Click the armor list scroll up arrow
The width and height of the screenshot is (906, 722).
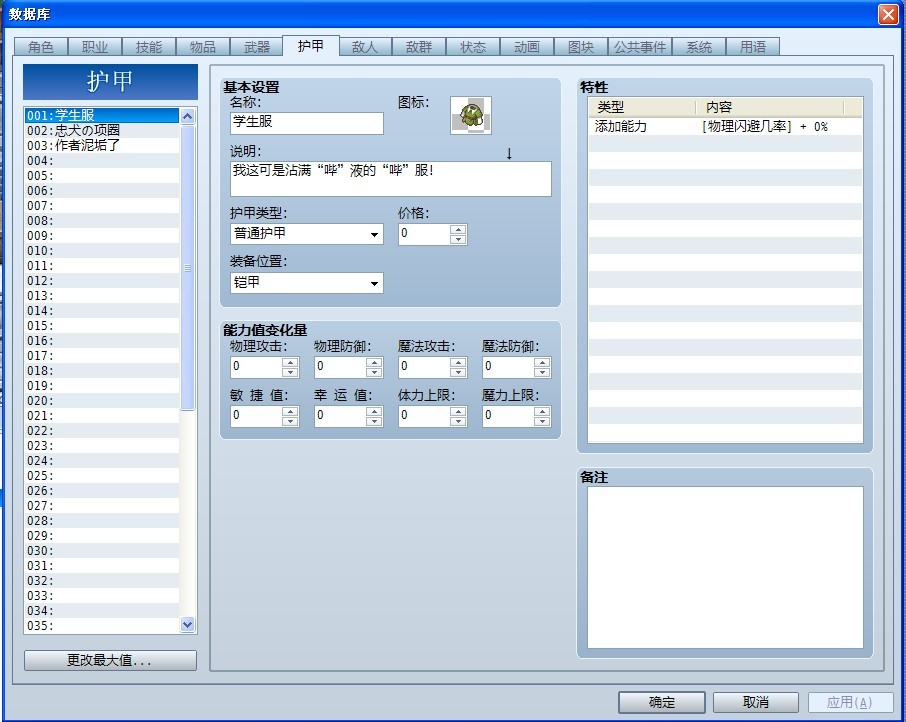[x=187, y=116]
